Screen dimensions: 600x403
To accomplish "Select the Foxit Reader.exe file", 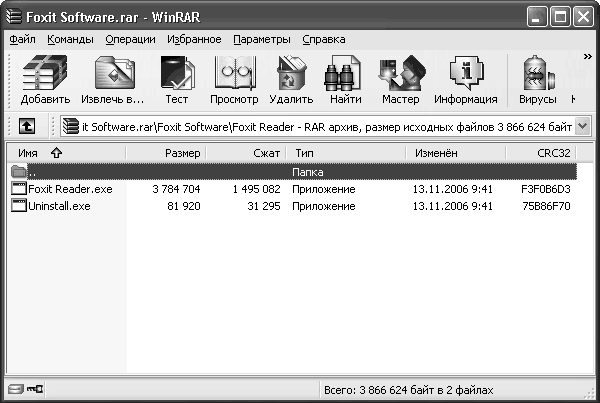I will pyautogui.click(x=70, y=189).
